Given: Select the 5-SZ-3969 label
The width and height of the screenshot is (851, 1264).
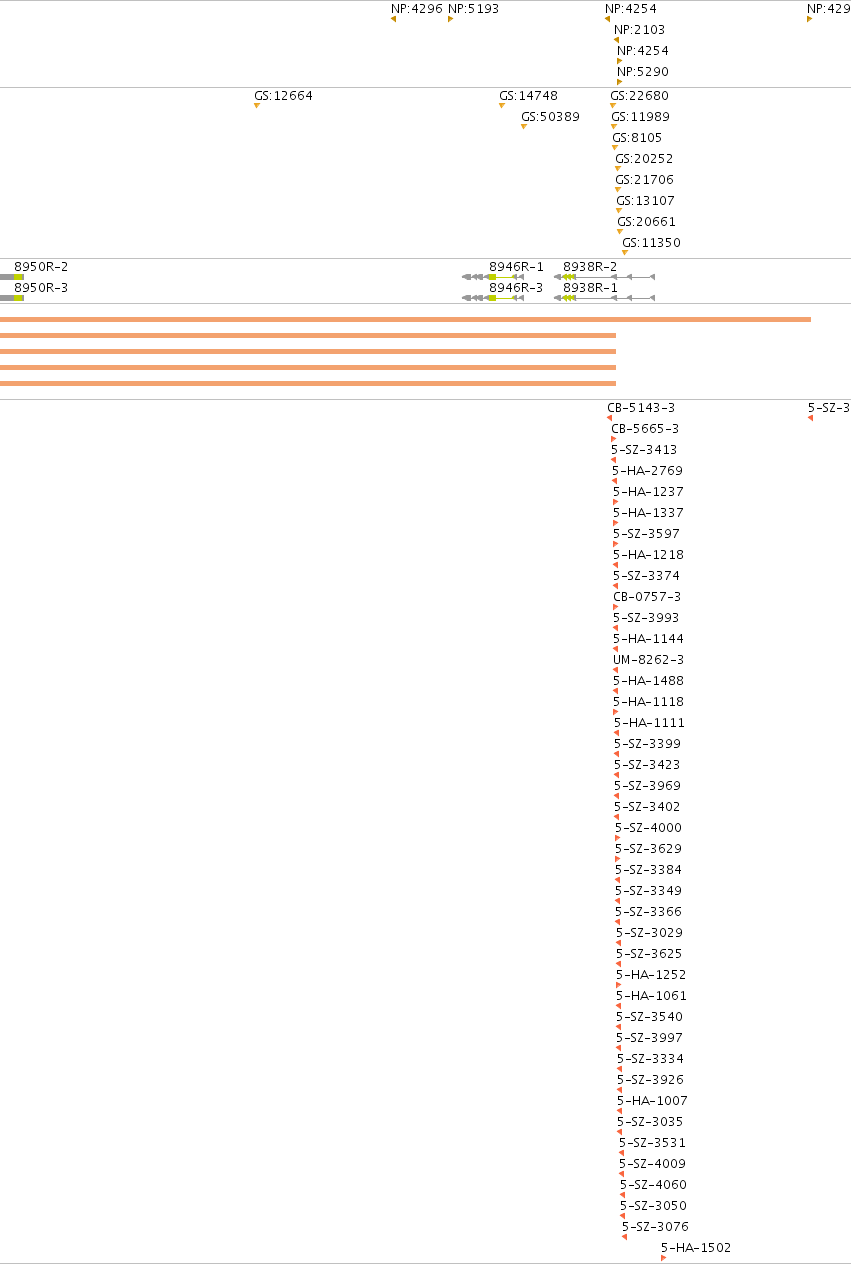Looking at the screenshot, I should pos(647,786).
